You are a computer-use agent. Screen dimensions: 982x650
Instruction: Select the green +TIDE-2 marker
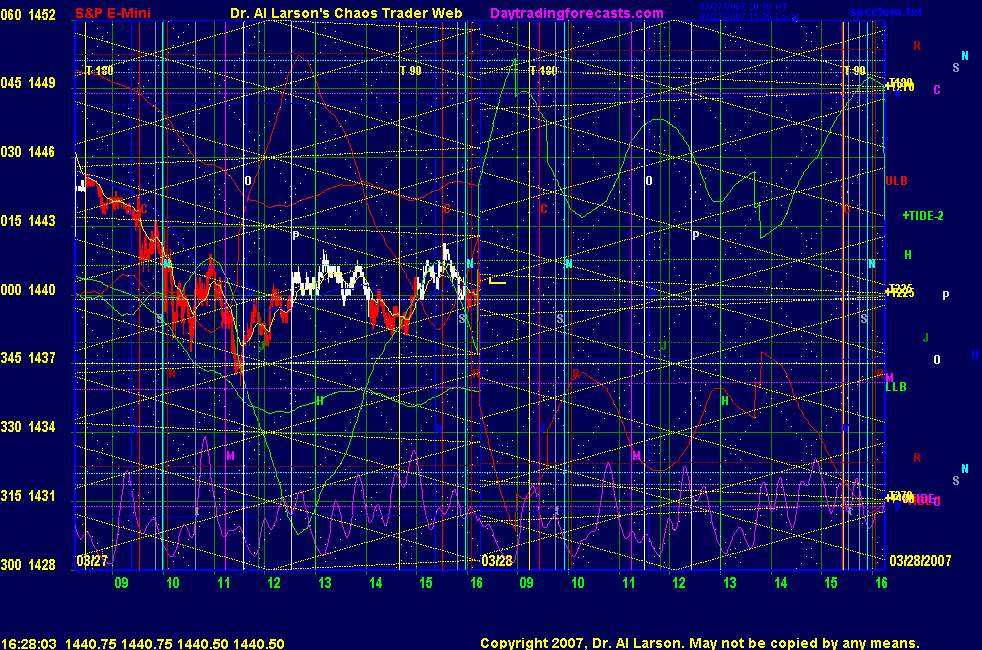pyautogui.click(x=923, y=215)
